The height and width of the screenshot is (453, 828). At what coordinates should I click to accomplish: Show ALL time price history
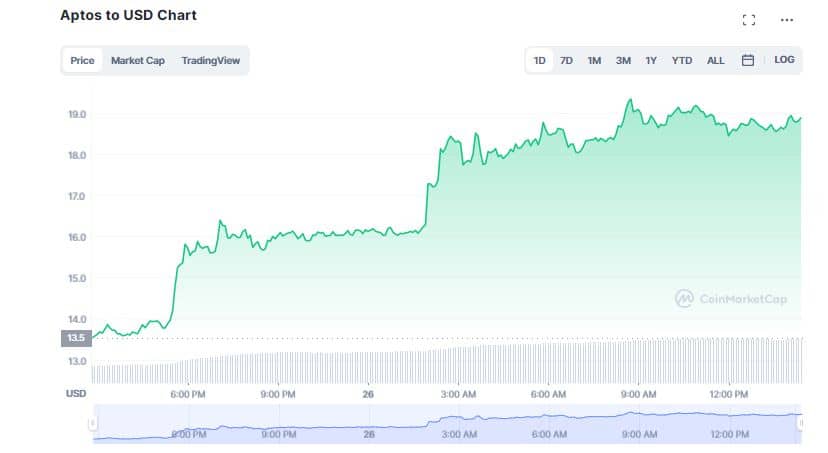(x=716, y=61)
